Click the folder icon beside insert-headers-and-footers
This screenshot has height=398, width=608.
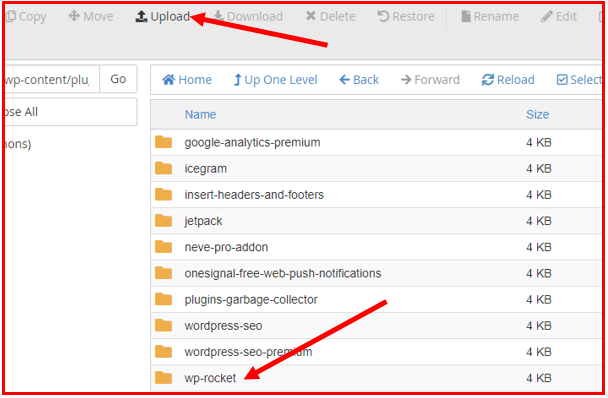click(163, 194)
